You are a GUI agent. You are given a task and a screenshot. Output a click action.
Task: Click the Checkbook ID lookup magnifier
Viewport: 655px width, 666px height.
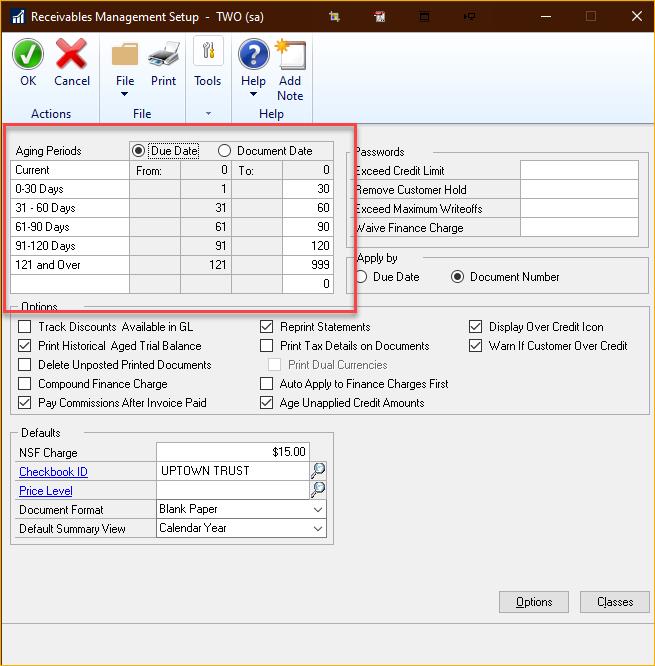[318, 471]
